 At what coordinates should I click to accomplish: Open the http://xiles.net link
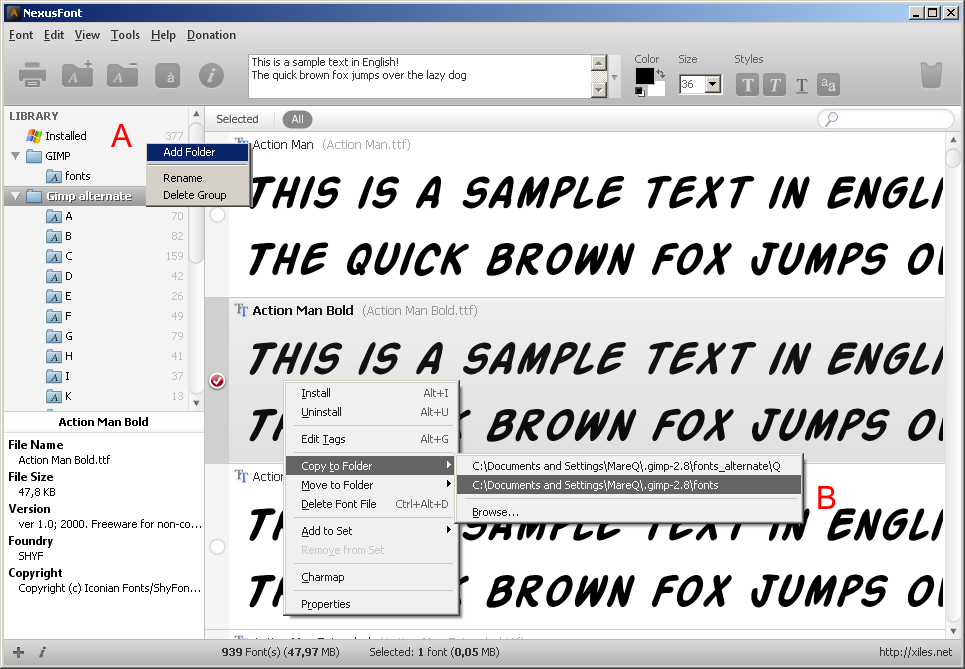tap(915, 652)
